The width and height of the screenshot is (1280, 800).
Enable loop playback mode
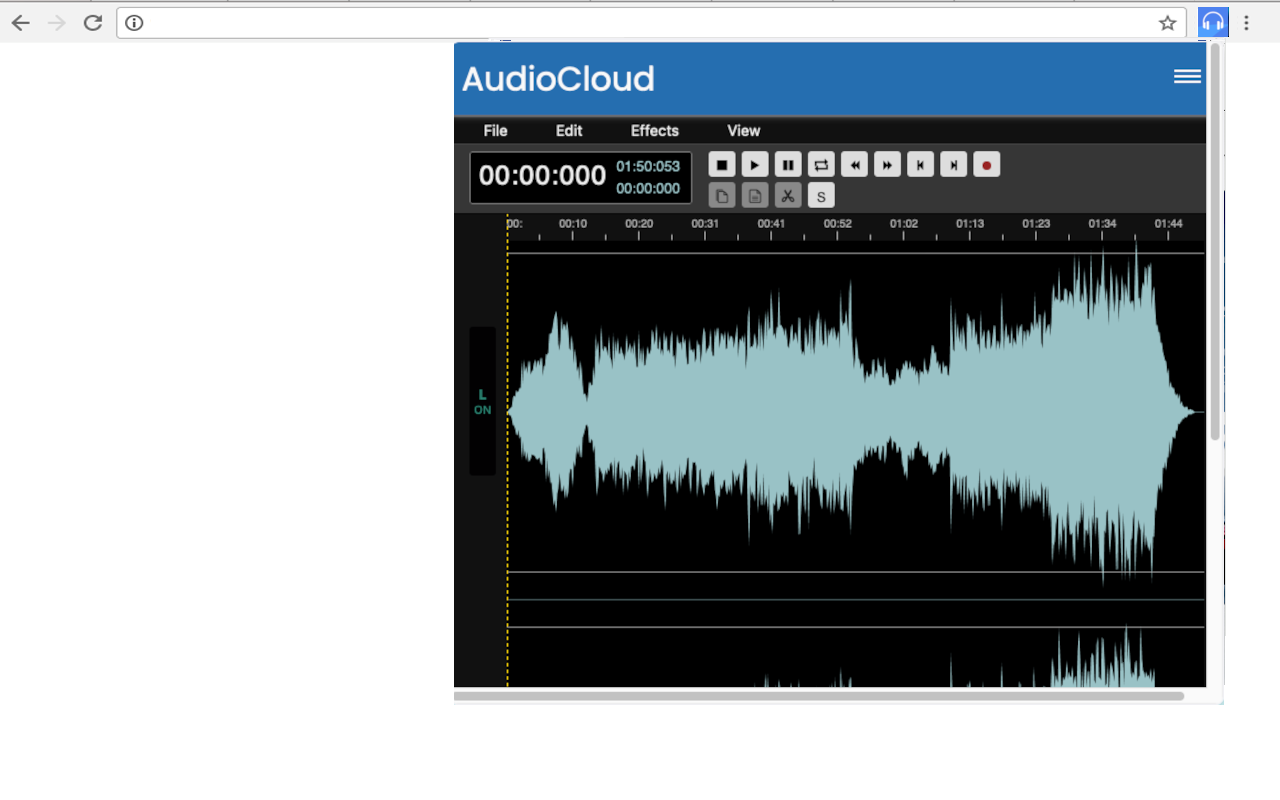point(820,164)
